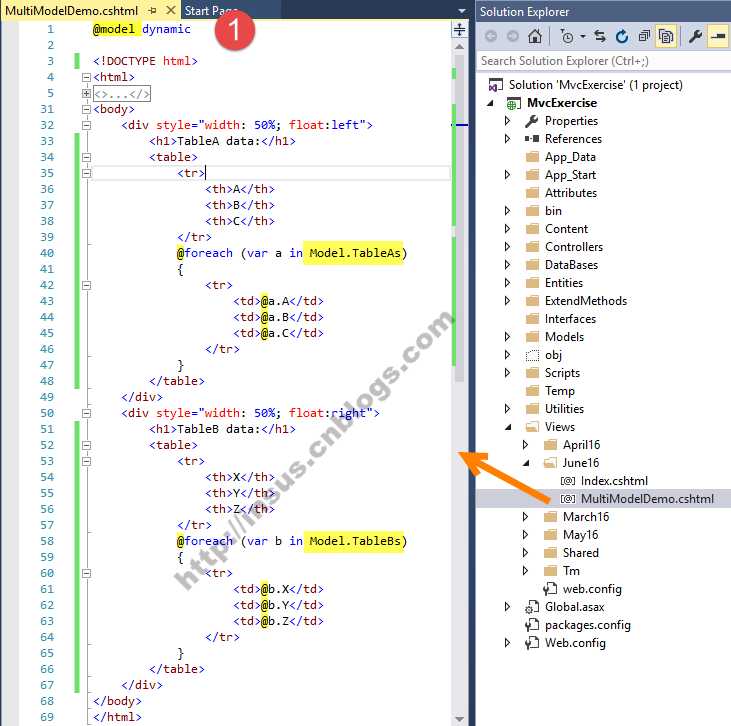Select the DataBases folder
Viewport: 731px width, 726px height.
point(571,265)
